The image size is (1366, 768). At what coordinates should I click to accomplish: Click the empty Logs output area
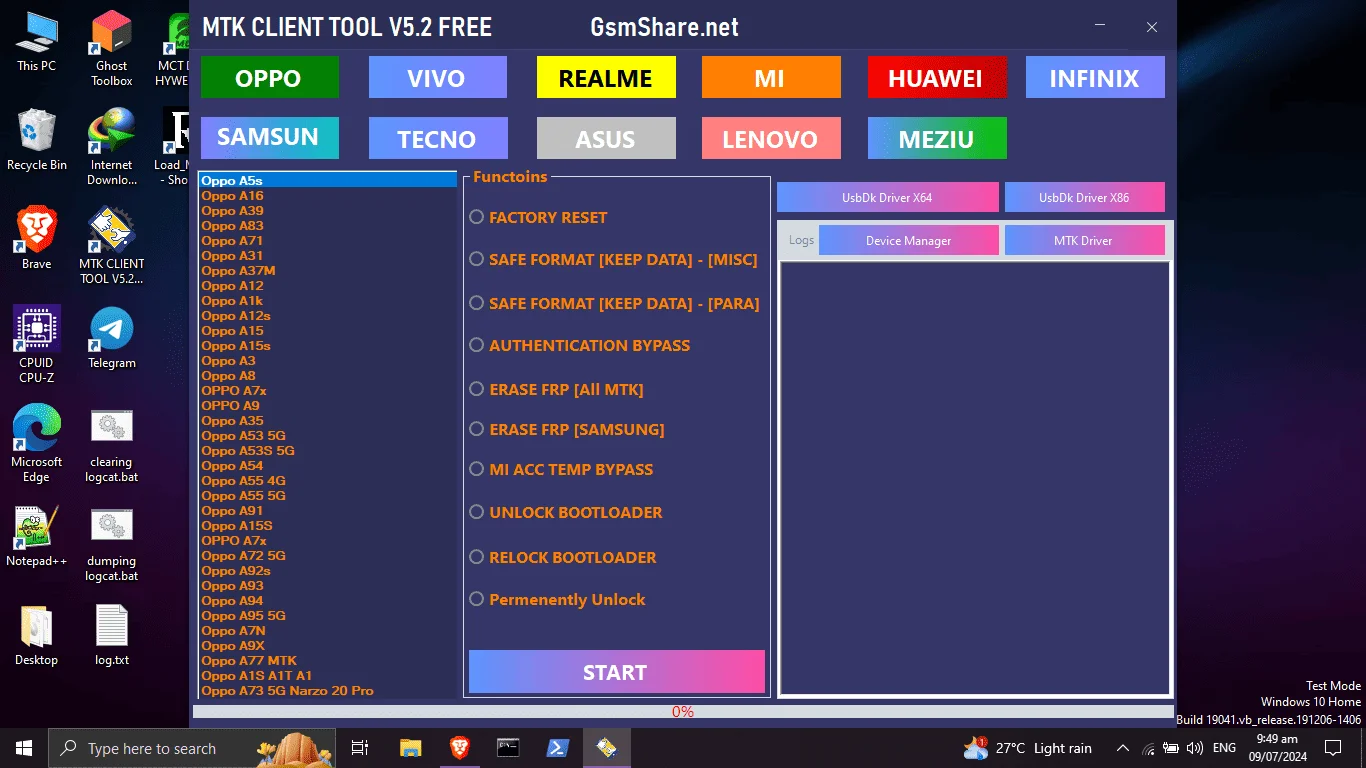(975, 478)
